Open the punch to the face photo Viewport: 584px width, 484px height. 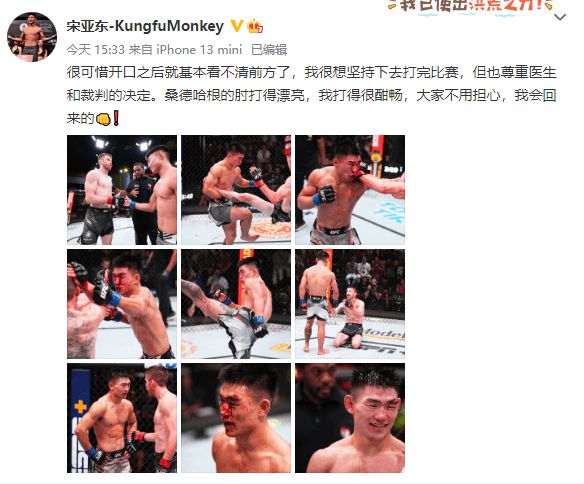click(350, 190)
